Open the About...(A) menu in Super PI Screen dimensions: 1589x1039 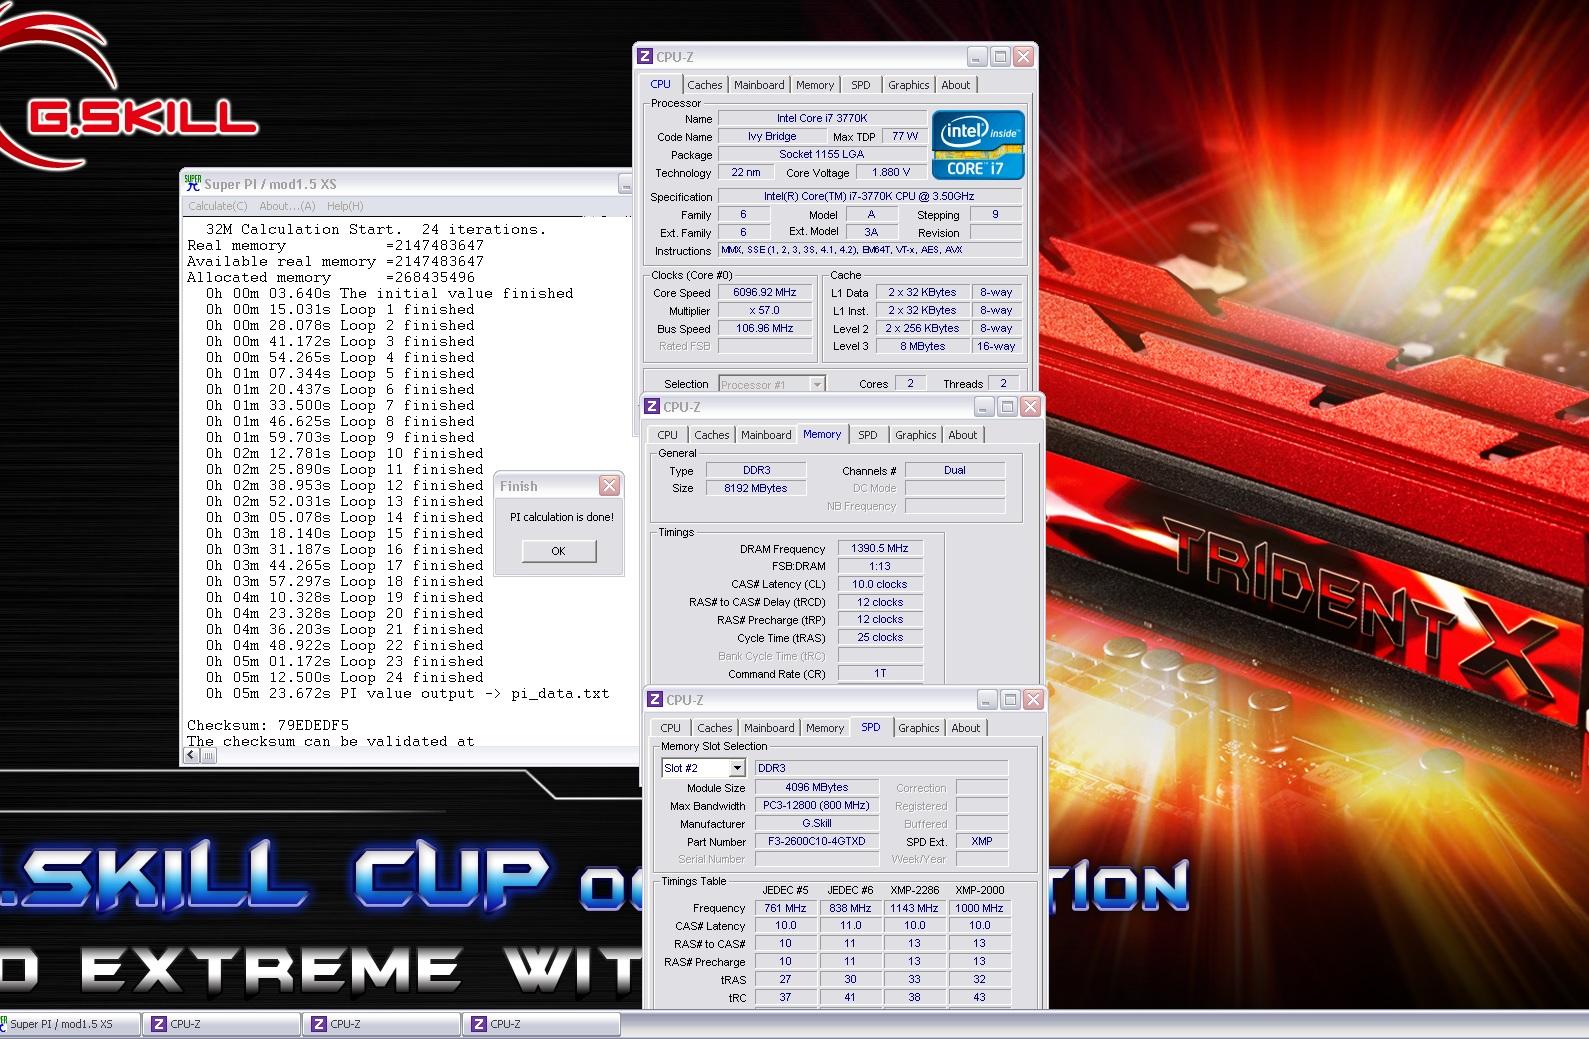coord(287,206)
